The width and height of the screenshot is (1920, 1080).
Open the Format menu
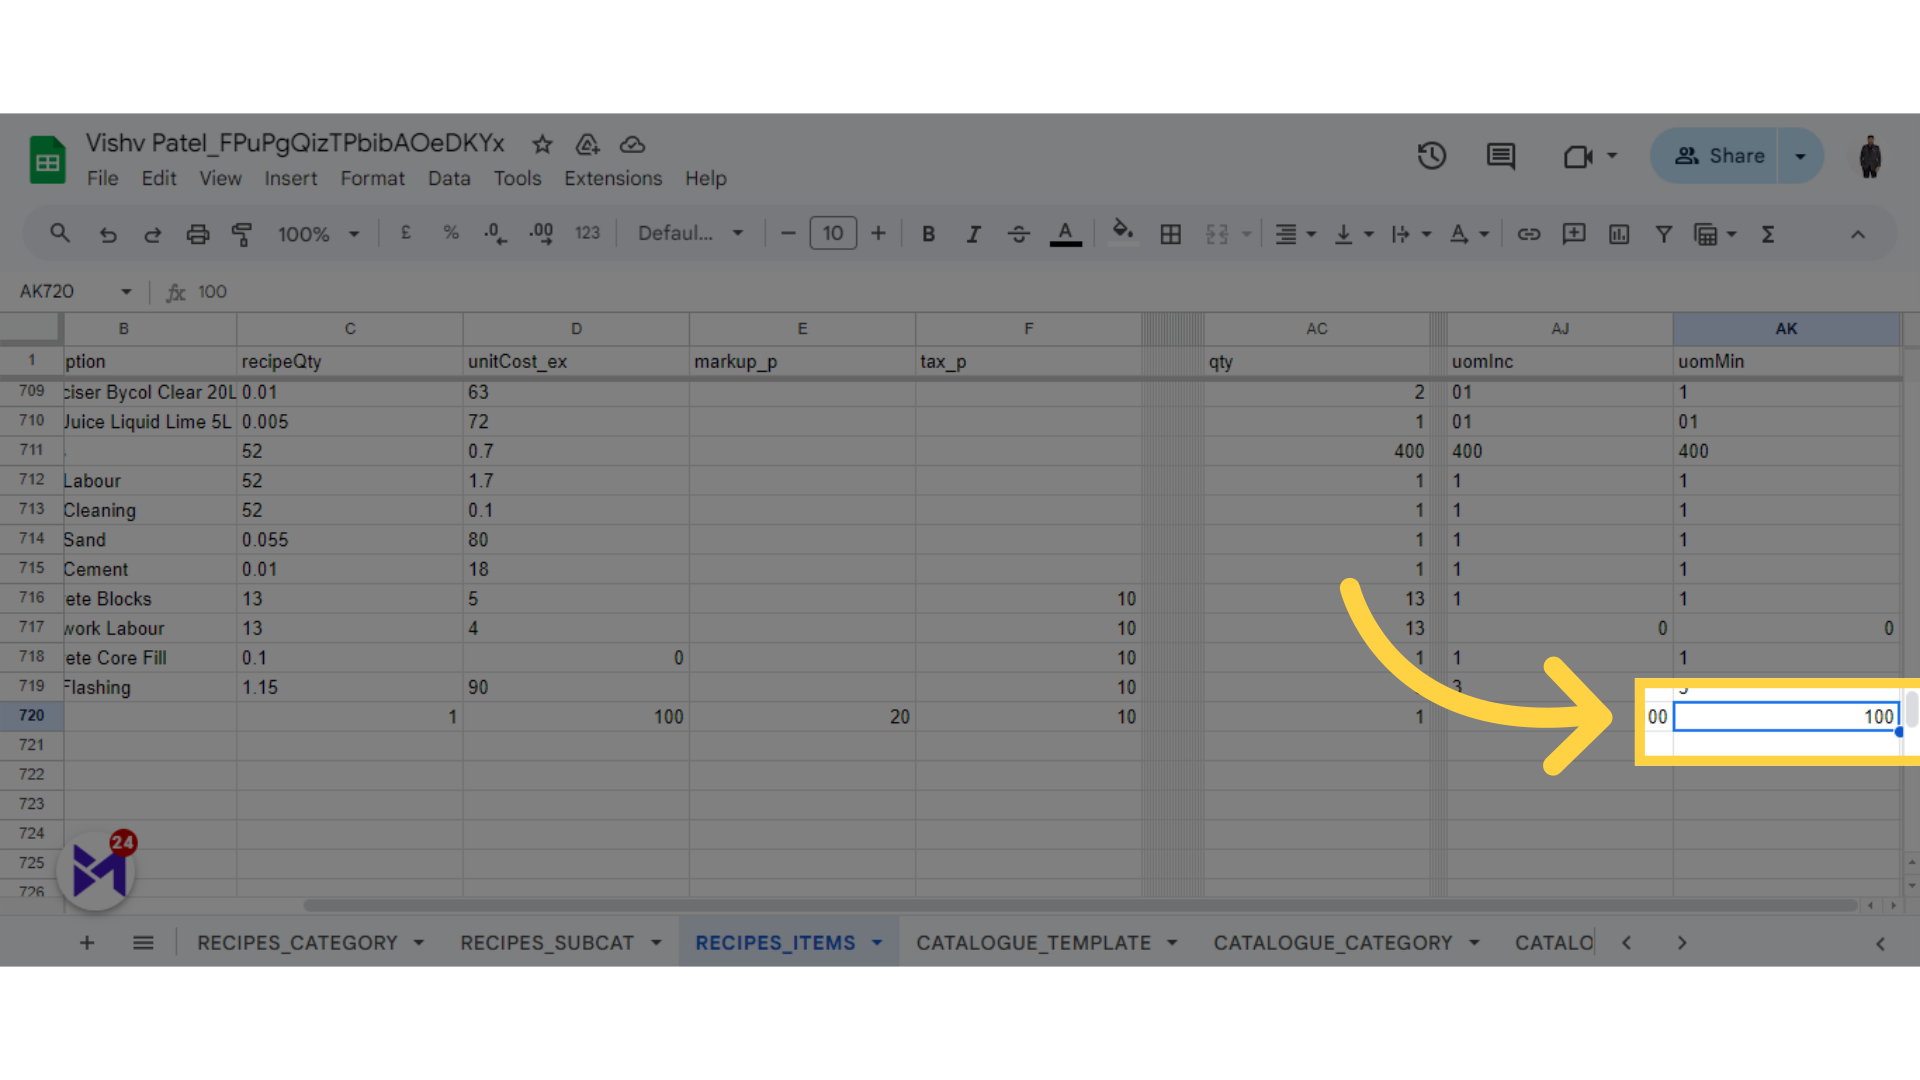tap(372, 178)
